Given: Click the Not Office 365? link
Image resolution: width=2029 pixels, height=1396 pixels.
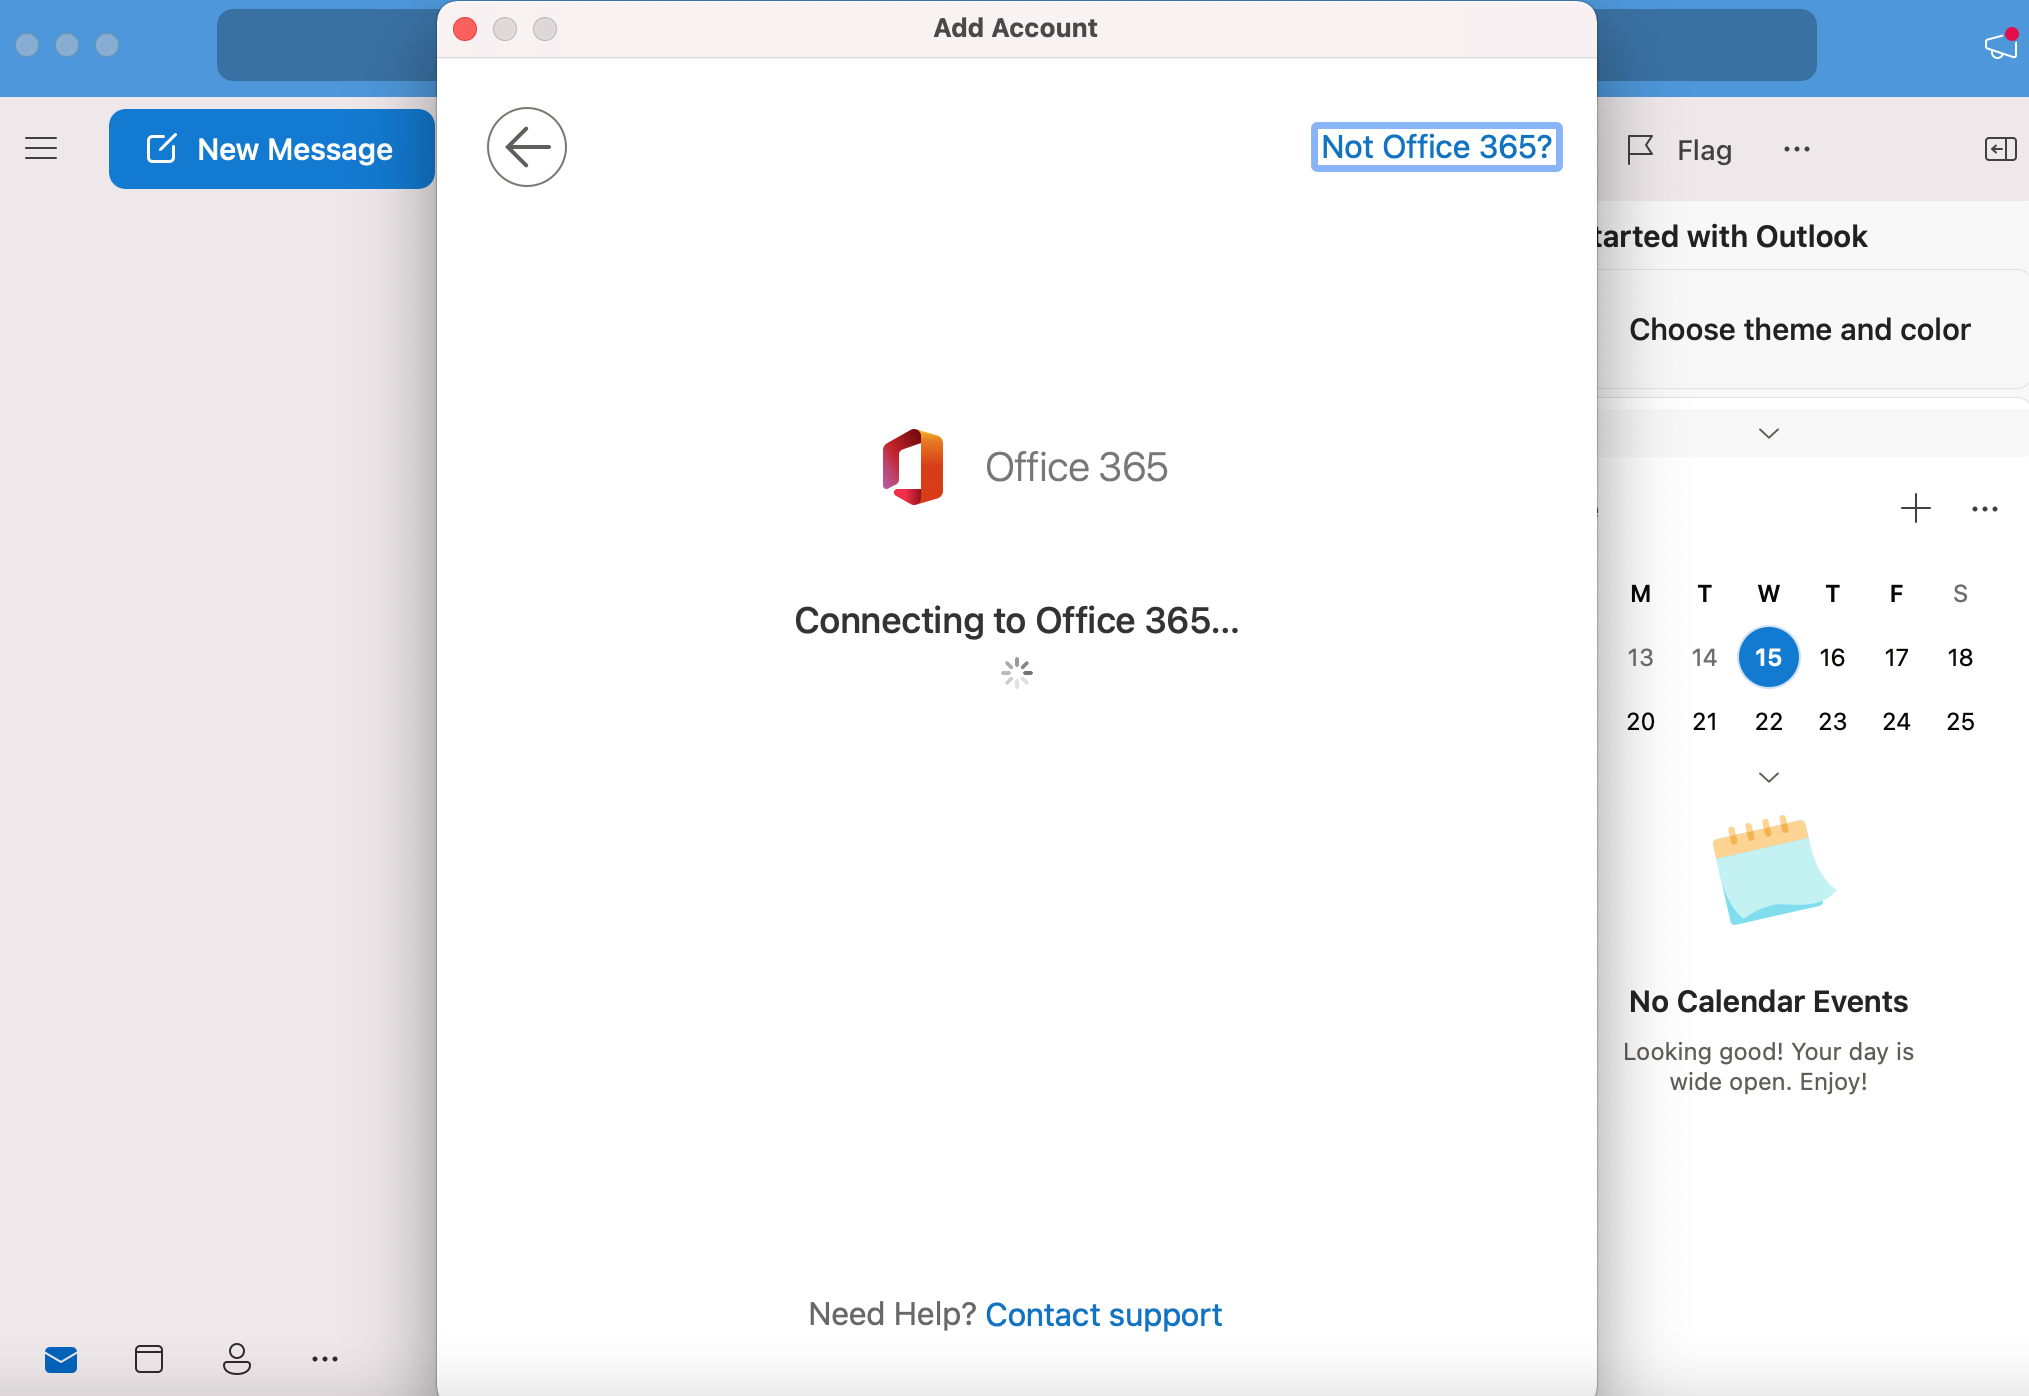Looking at the screenshot, I should (x=1436, y=147).
